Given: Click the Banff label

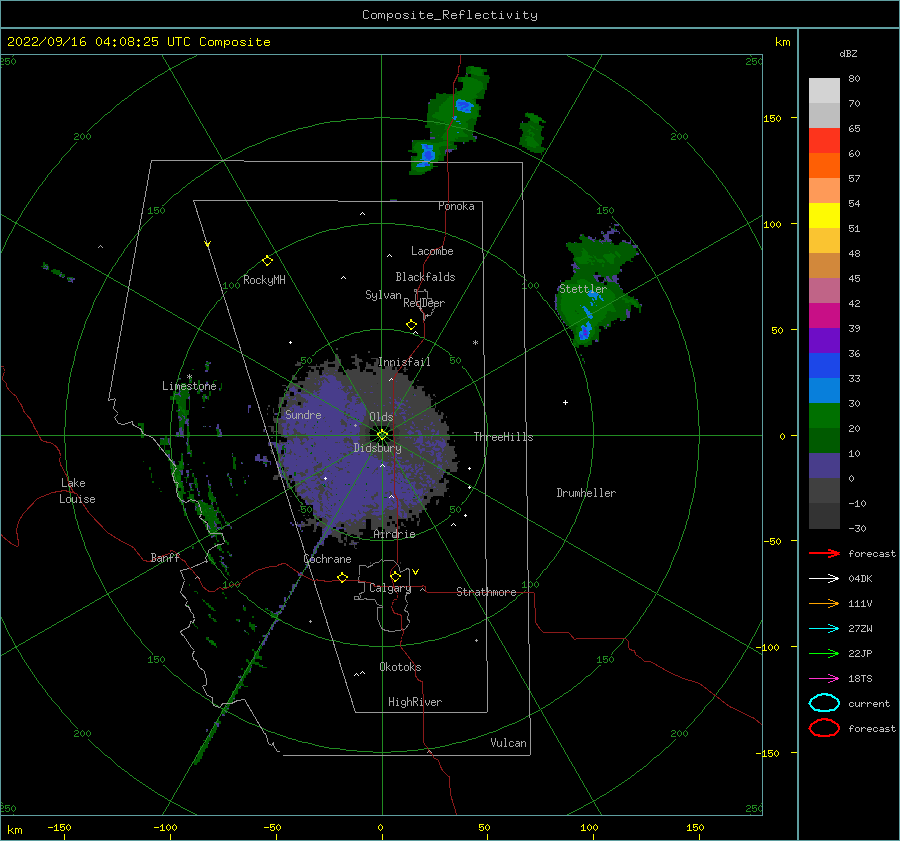Looking at the screenshot, I should pos(165,557).
